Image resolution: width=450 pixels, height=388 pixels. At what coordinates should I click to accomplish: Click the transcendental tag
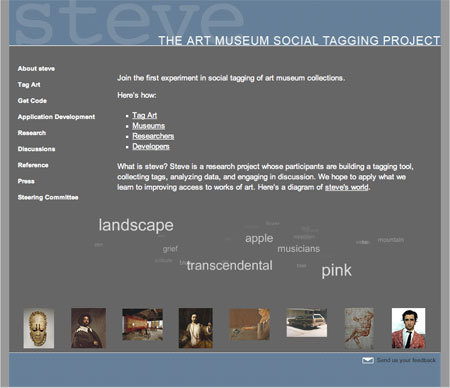click(x=230, y=266)
